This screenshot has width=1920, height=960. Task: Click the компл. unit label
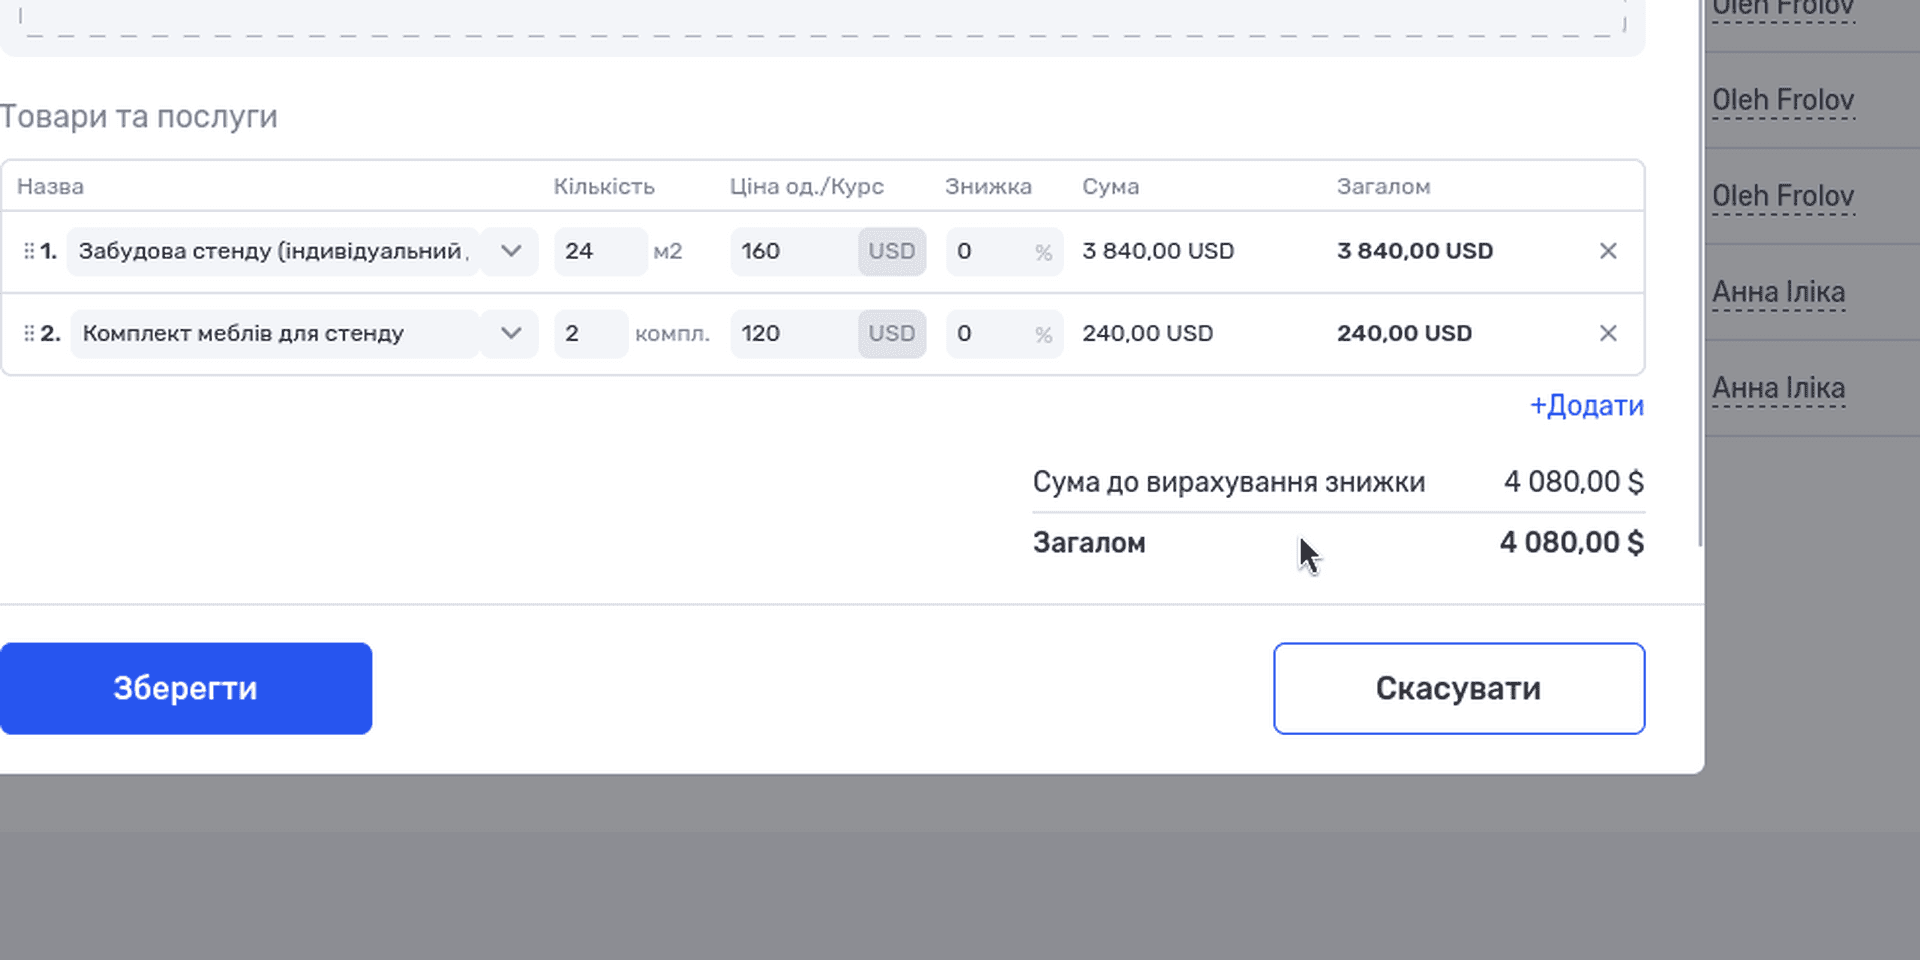click(672, 334)
